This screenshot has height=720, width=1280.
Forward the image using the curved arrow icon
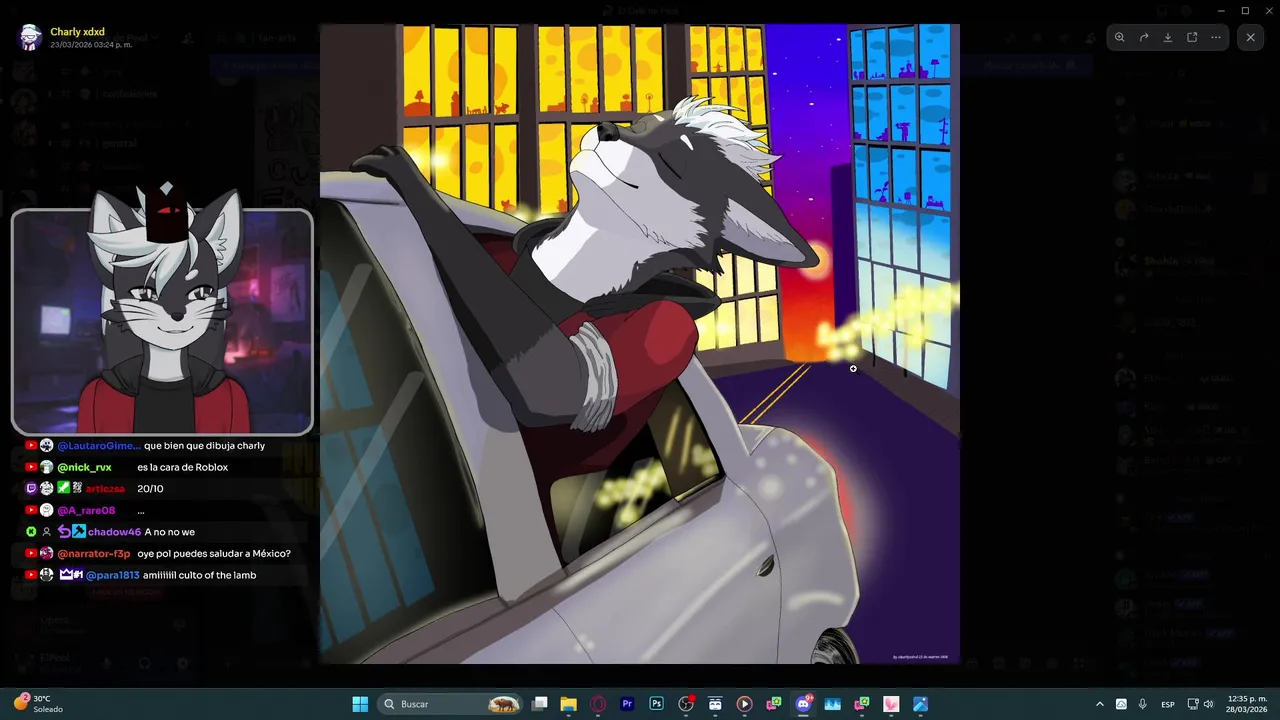point(1144,37)
